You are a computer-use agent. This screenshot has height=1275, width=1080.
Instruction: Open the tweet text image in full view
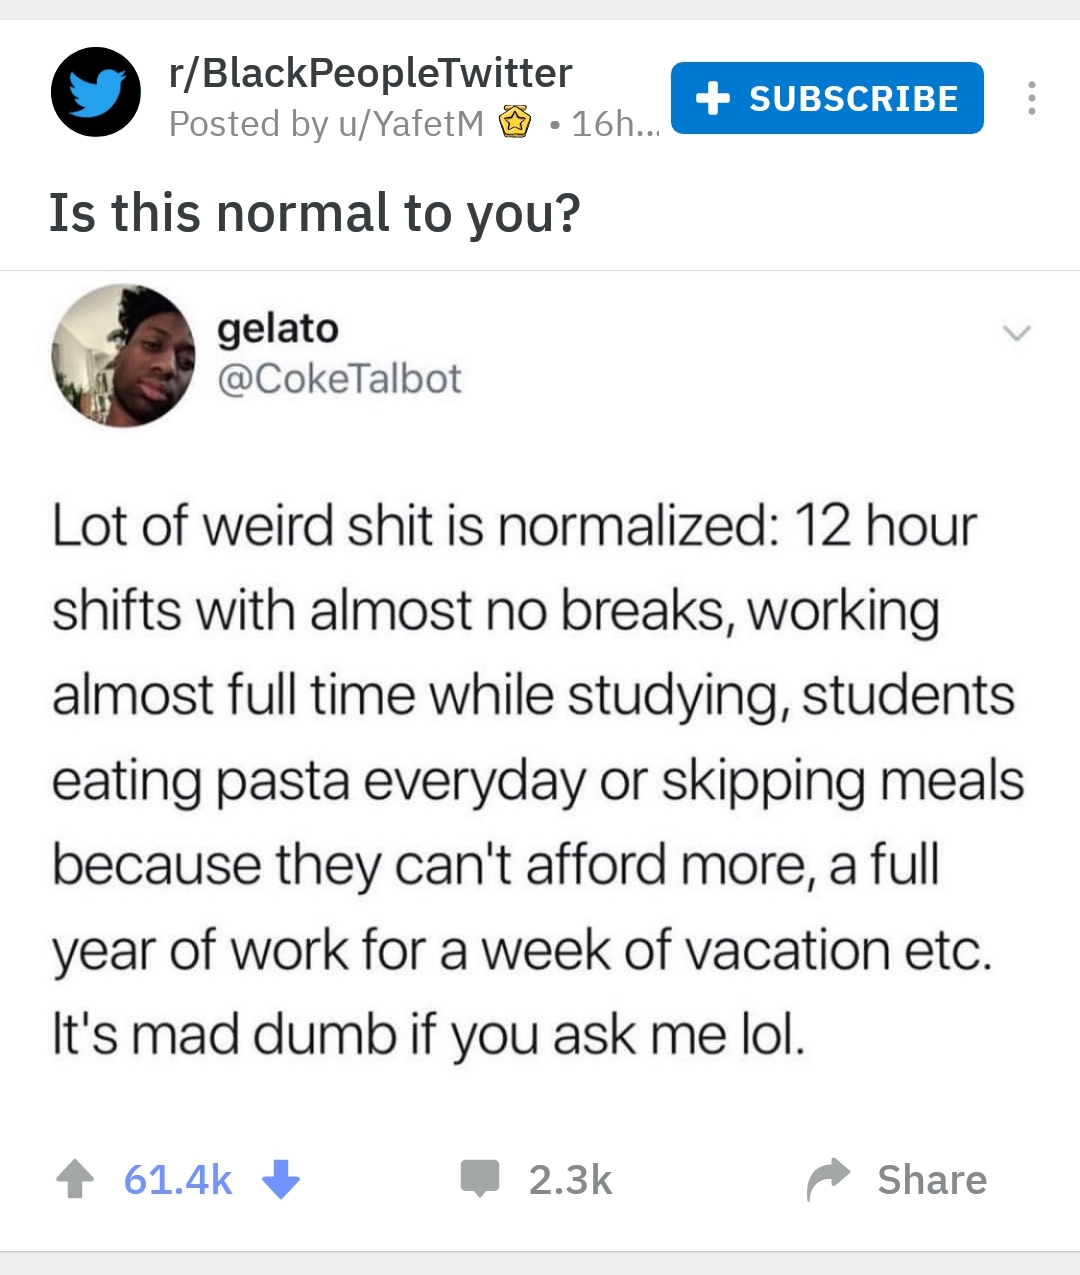(538, 780)
